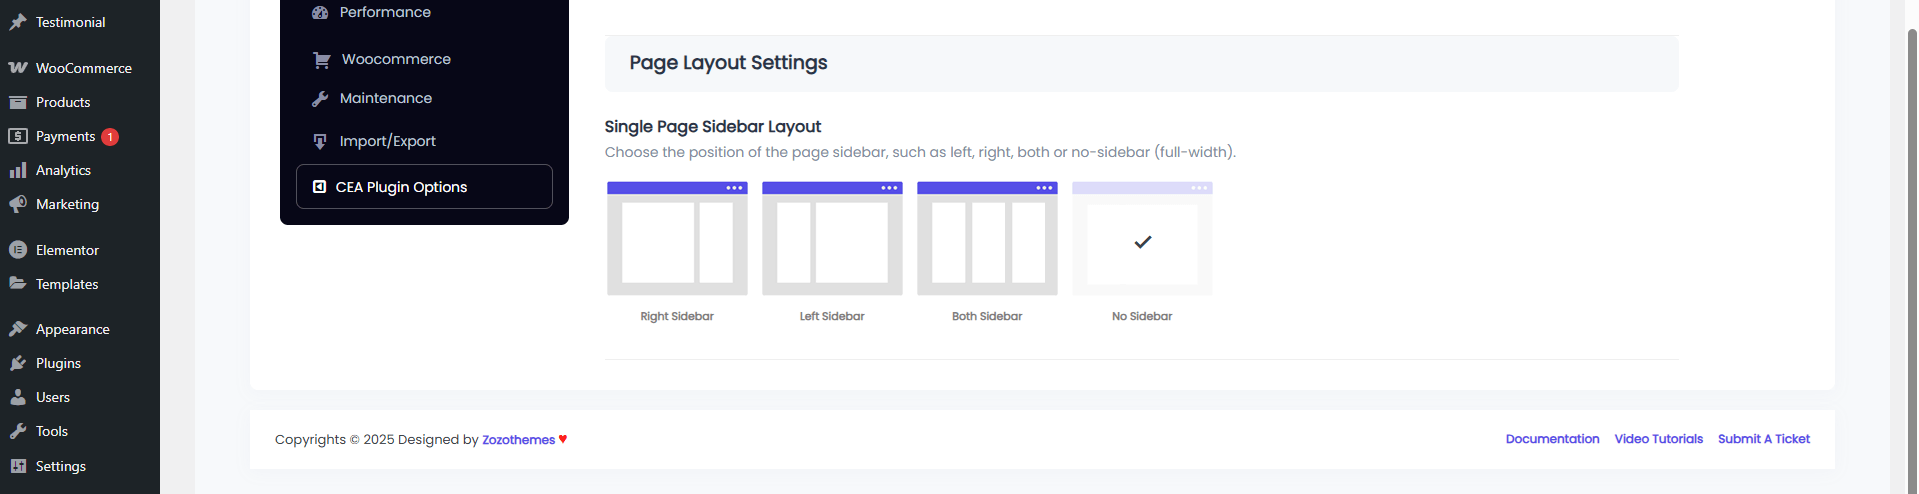This screenshot has width=1919, height=494.
Task: Open the Templates admin menu
Action: pyautogui.click(x=67, y=284)
